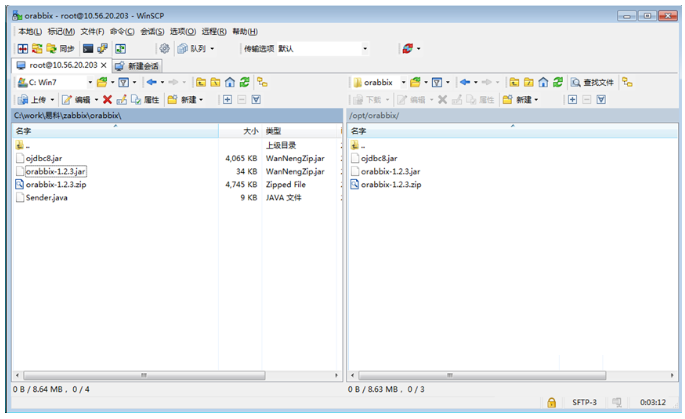Viewport: 685px width, 419px height.
Task: Open in PuTTY icon
Action: tap(103, 48)
